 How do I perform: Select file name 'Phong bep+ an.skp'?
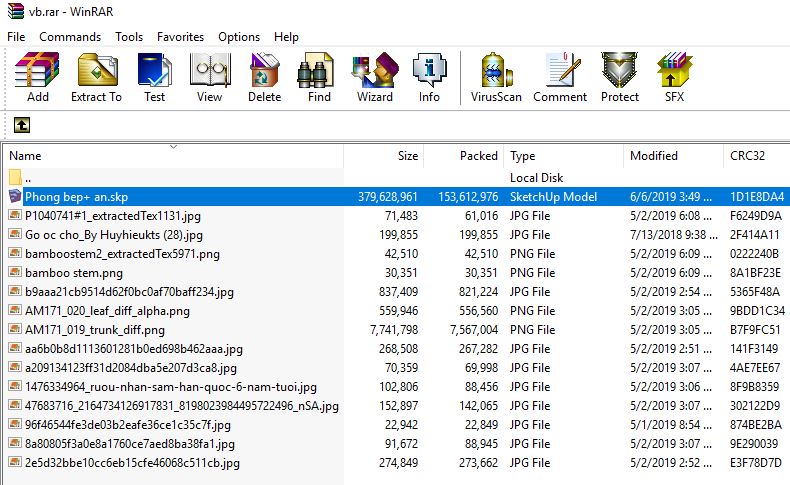pyautogui.click(x=77, y=197)
